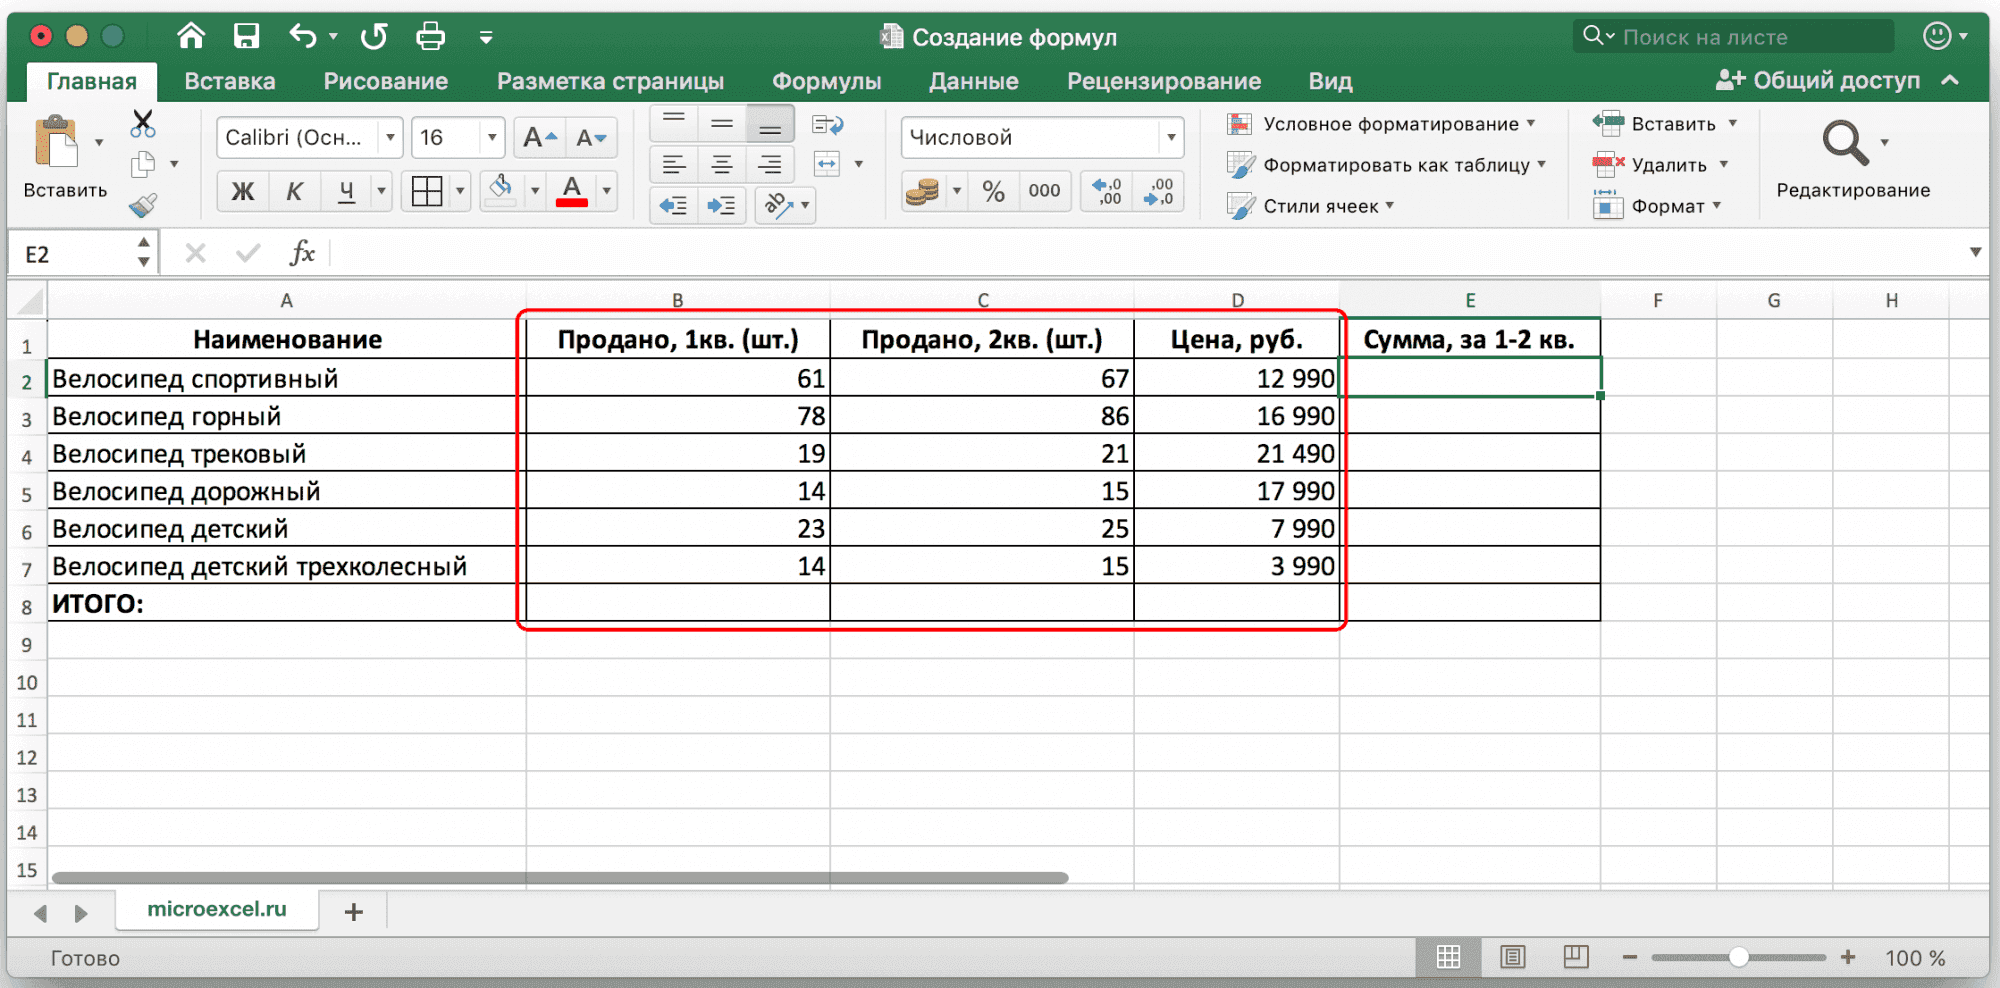Switch to the Данные tab
2000x988 pixels.
[973, 81]
